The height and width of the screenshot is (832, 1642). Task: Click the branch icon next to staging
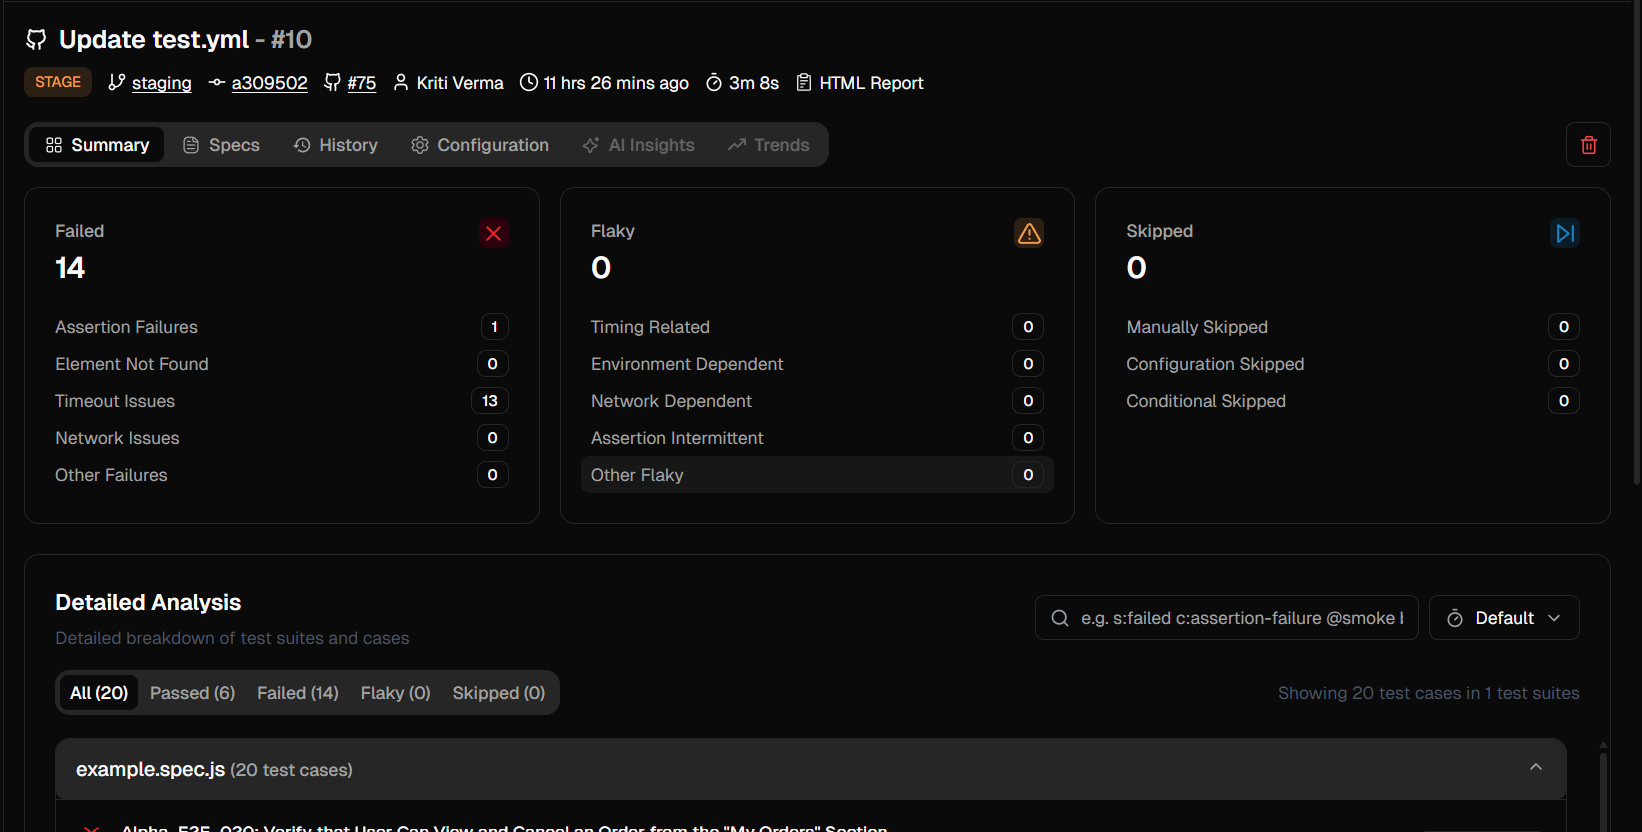click(x=117, y=82)
